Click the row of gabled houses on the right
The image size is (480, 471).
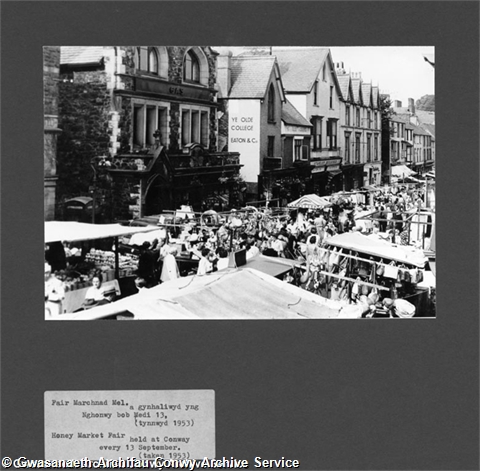(360, 127)
